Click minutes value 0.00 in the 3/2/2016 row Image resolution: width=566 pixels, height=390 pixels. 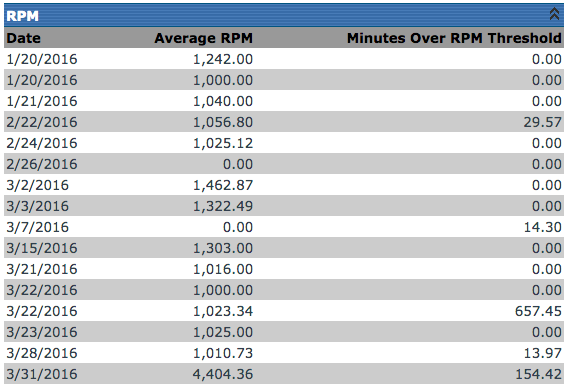547,185
